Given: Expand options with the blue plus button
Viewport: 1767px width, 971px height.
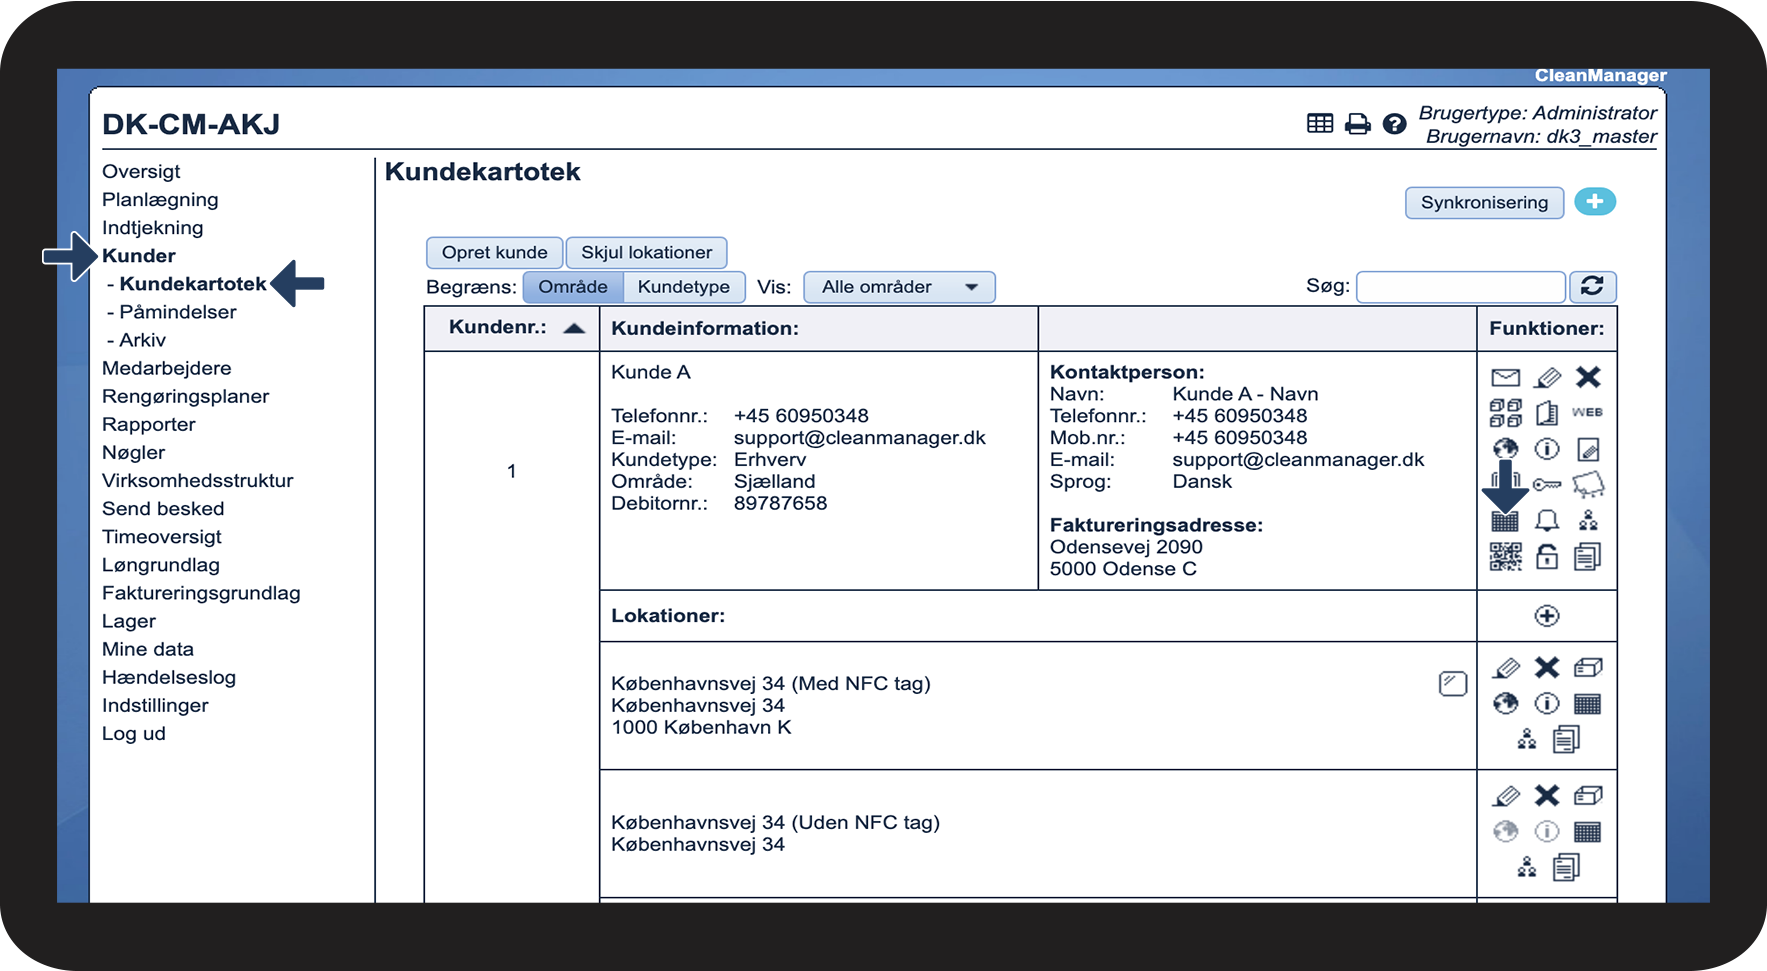Looking at the screenshot, I should coord(1595,202).
